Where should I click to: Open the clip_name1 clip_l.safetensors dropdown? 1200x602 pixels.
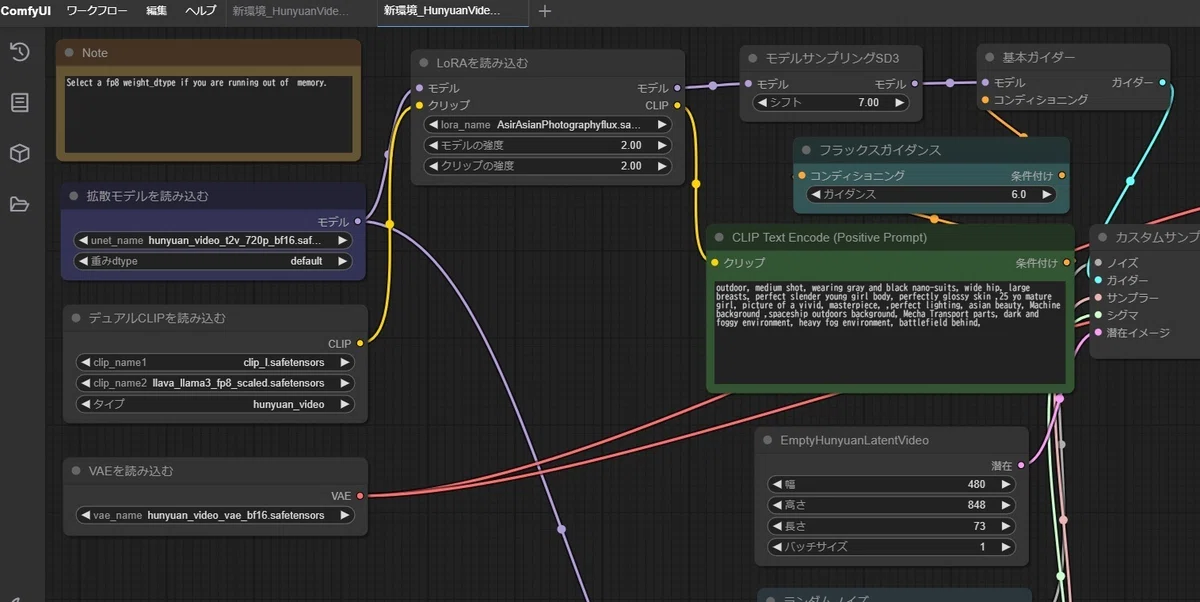point(213,362)
